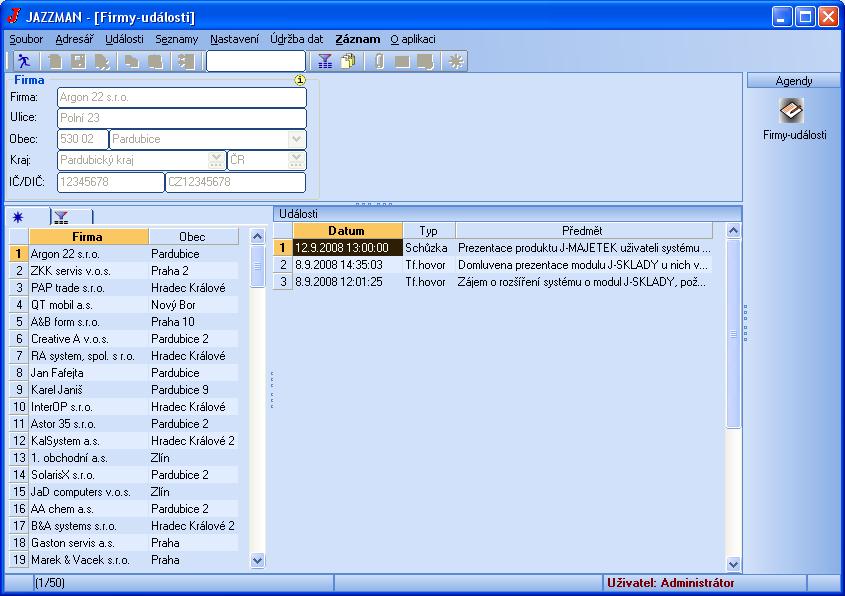Select the event dated 12.9.2008 13:00:00

(x=493, y=248)
